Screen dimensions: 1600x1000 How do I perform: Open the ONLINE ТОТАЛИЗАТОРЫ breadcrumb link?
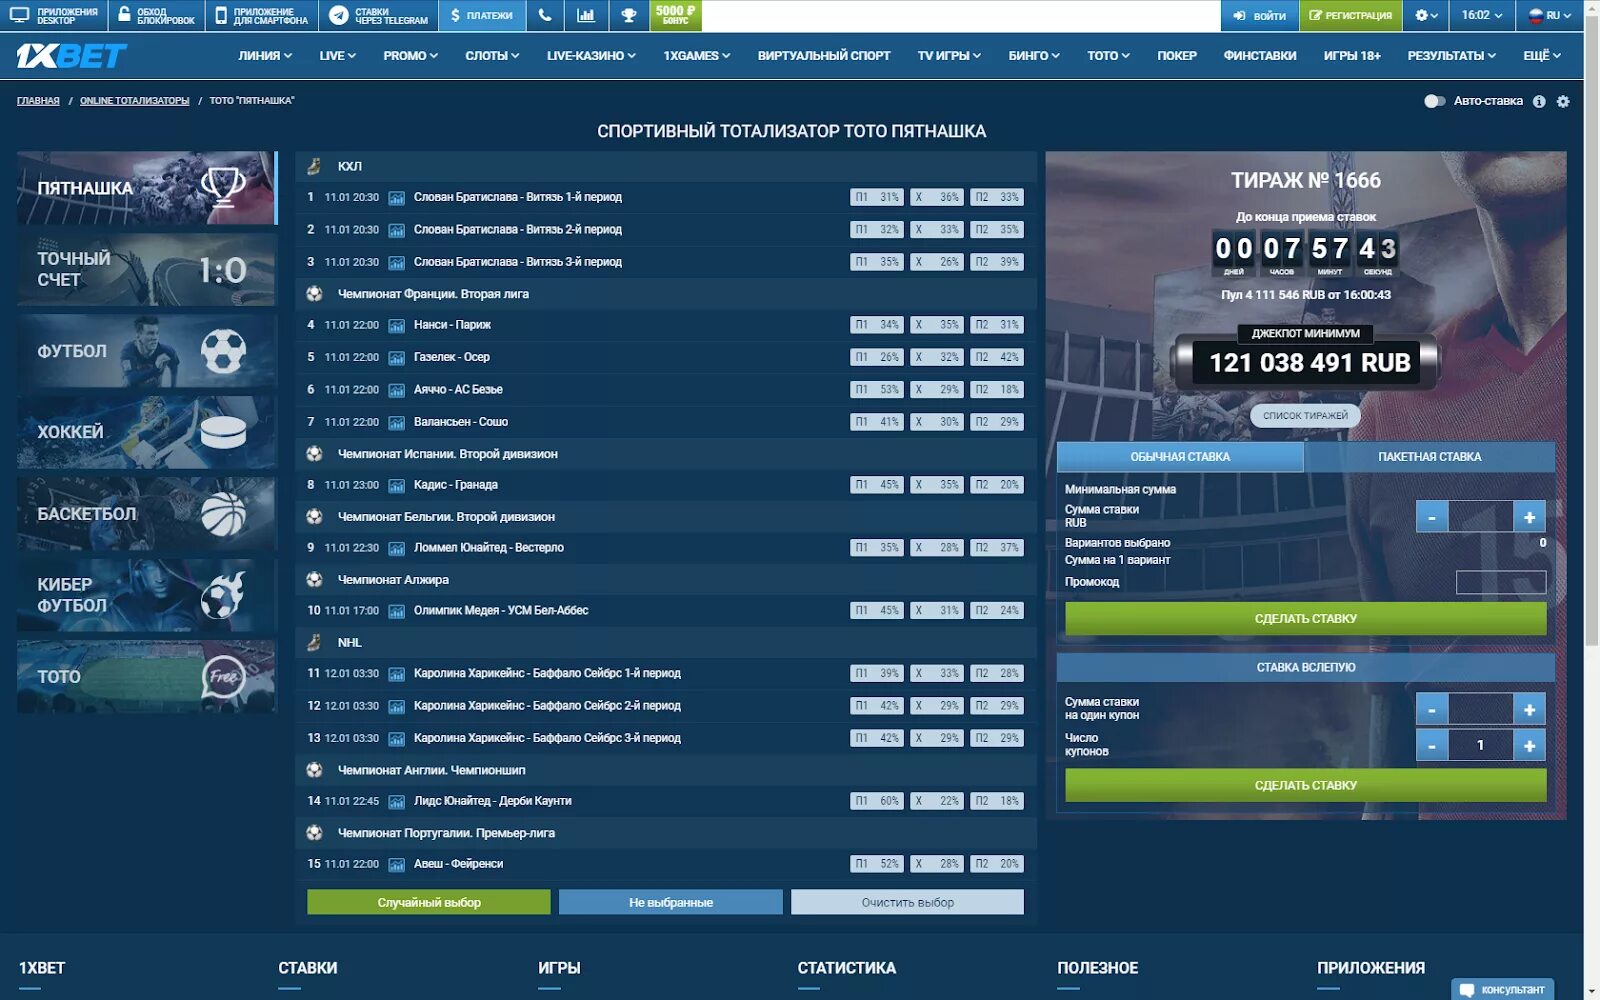tap(134, 101)
